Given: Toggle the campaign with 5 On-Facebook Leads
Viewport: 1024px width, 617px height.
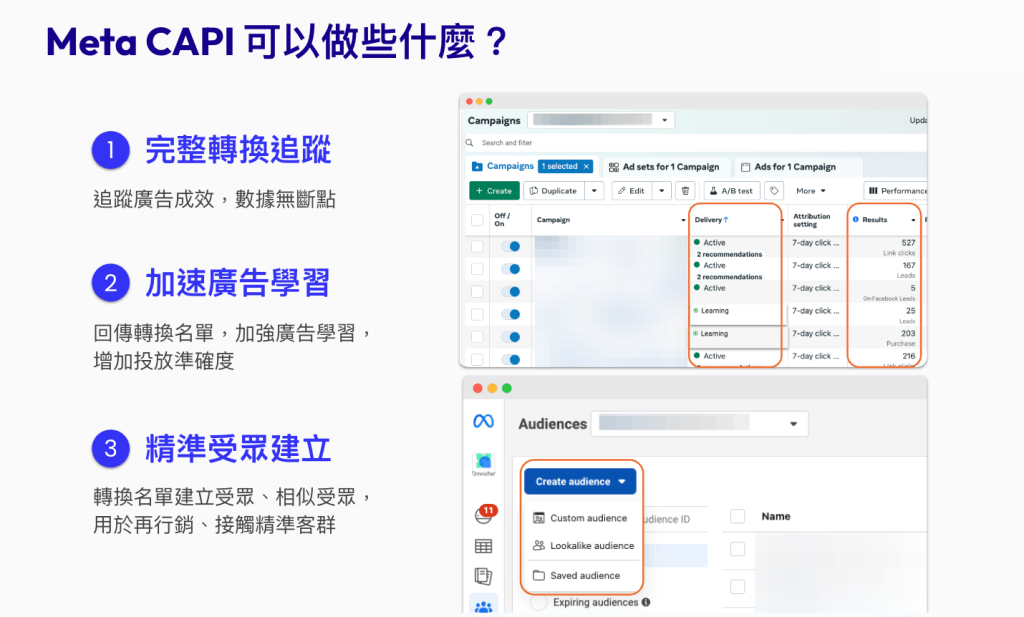Looking at the screenshot, I should click(x=511, y=292).
